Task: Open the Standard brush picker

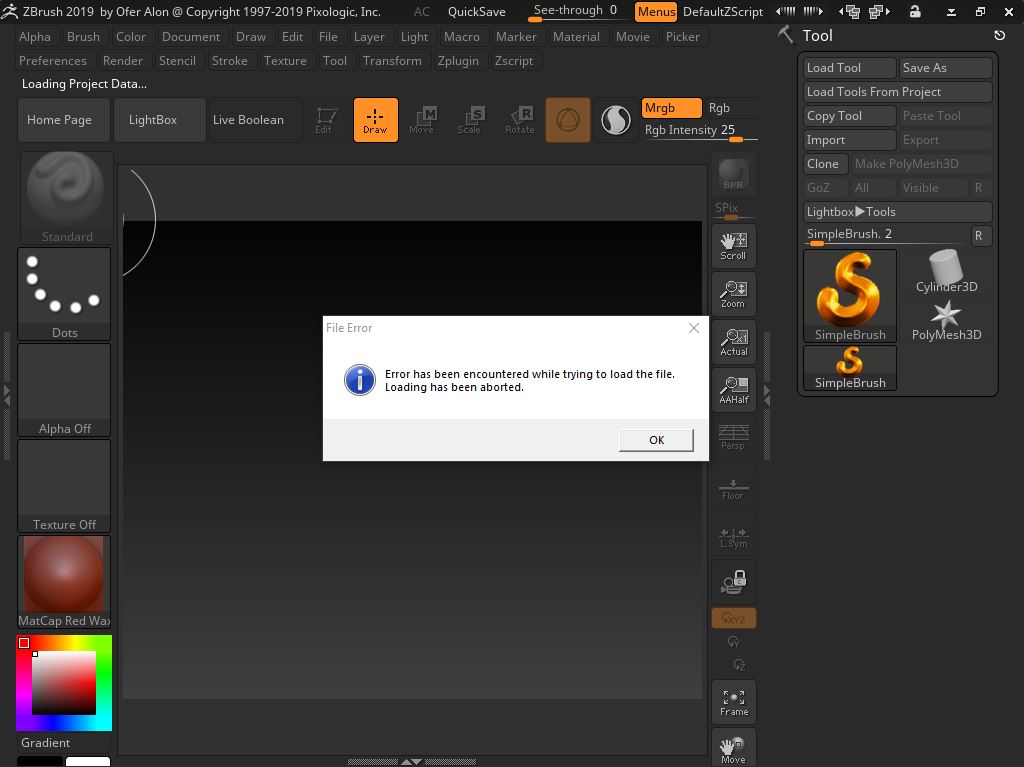Action: point(65,197)
